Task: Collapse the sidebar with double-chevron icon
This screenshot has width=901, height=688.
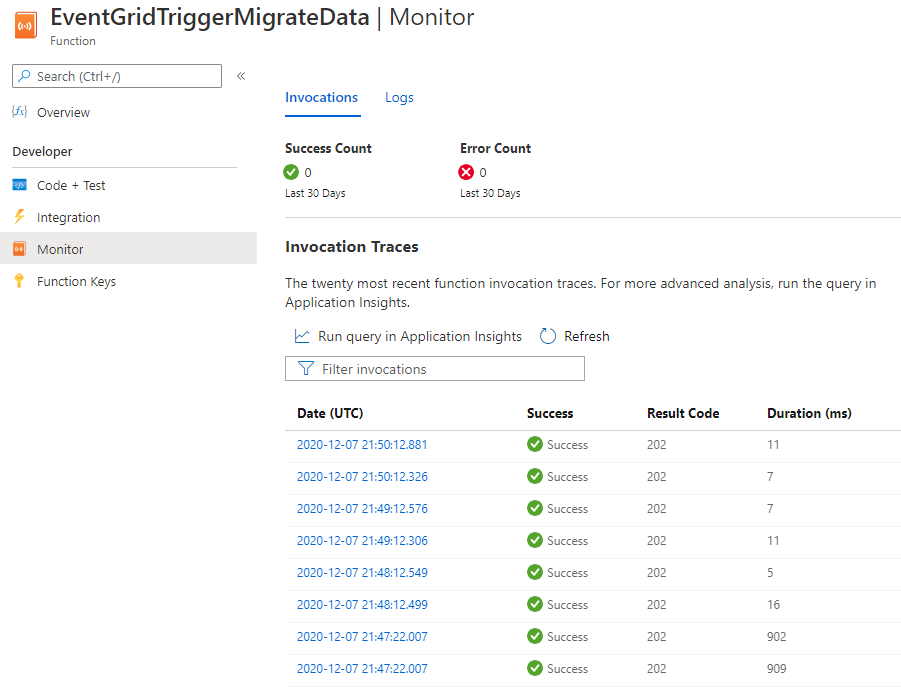Action: click(x=241, y=76)
